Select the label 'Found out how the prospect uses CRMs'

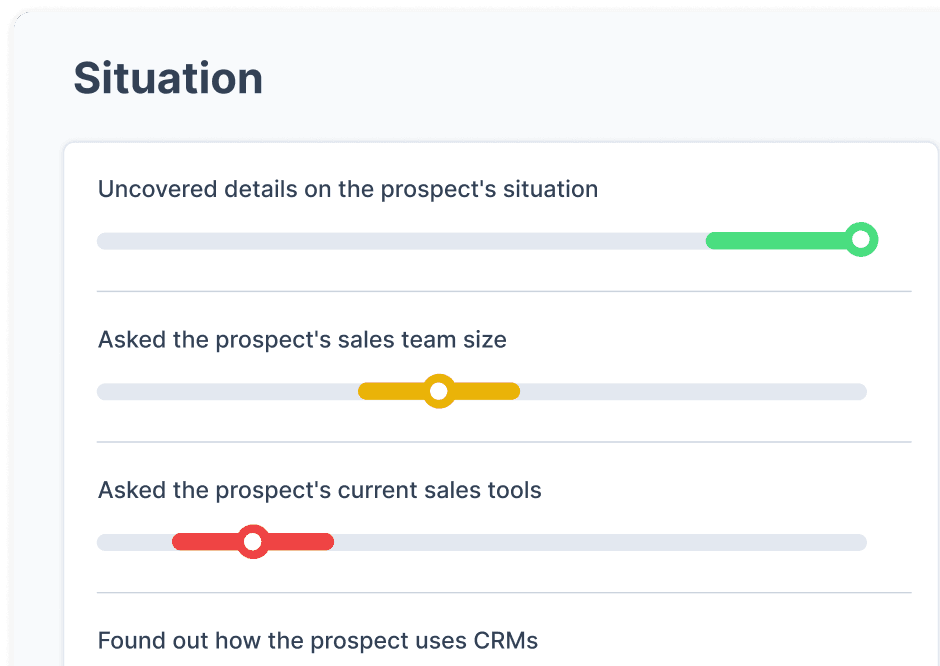point(317,641)
